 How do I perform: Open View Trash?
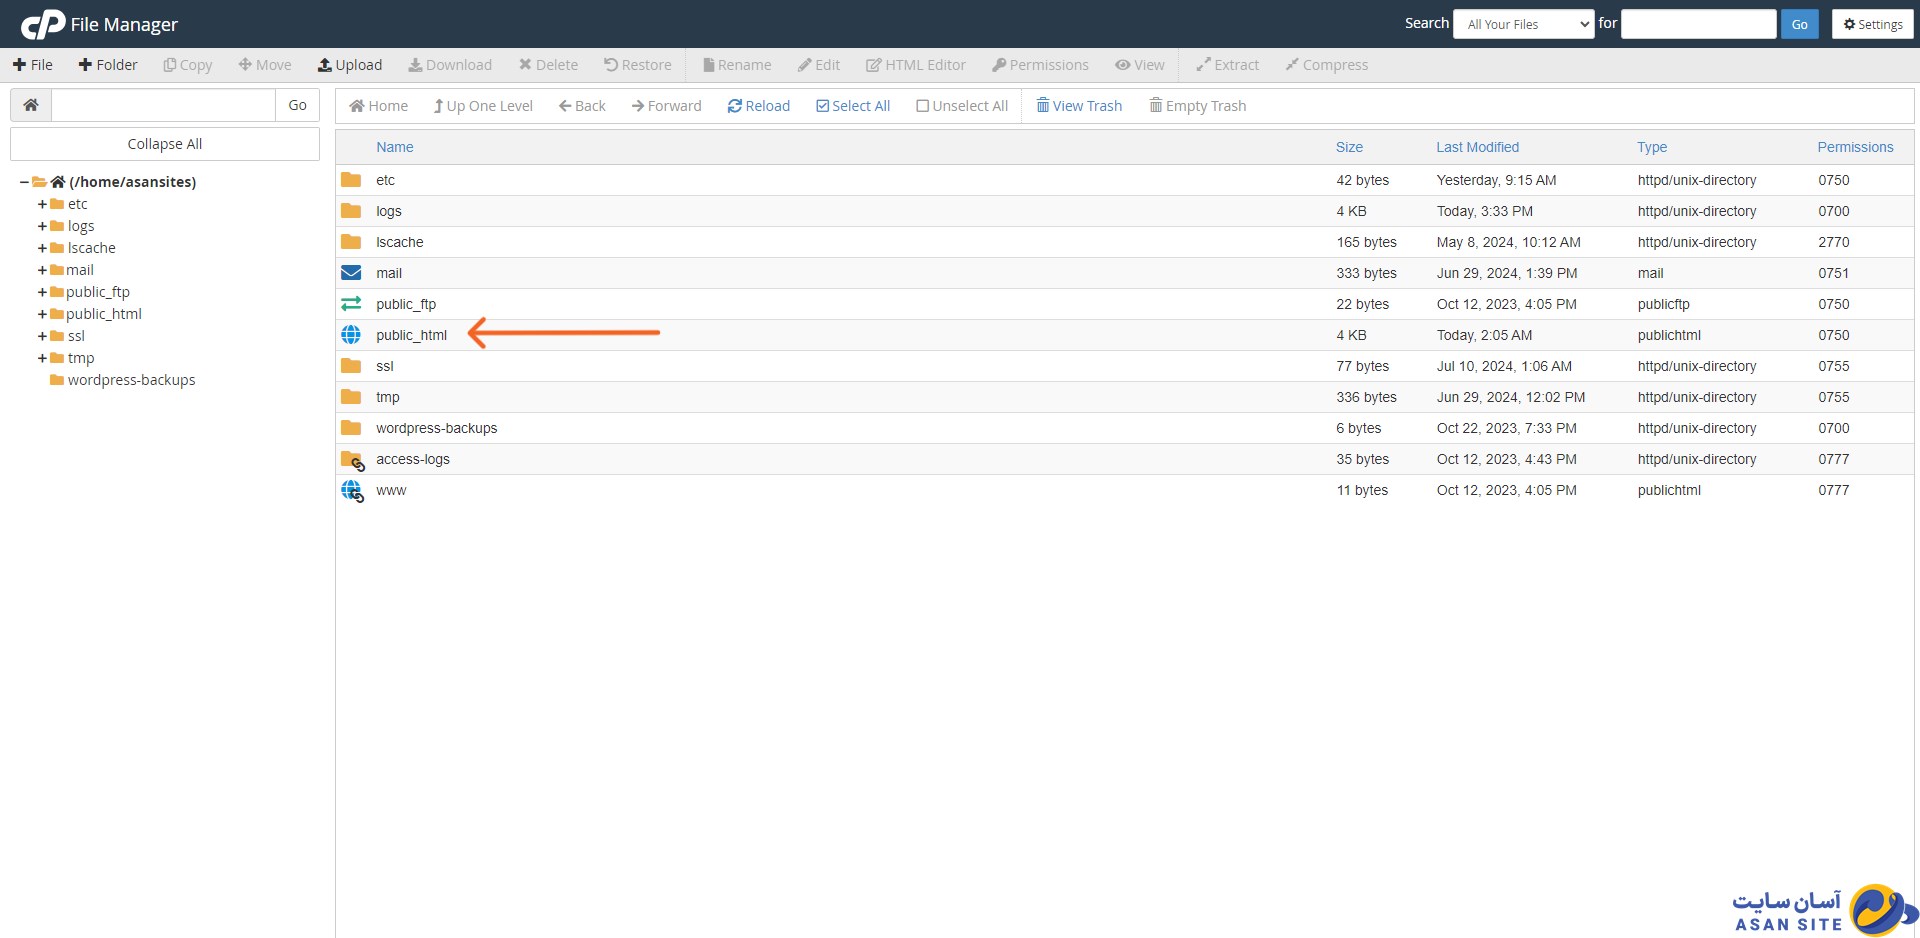pyautogui.click(x=1079, y=106)
